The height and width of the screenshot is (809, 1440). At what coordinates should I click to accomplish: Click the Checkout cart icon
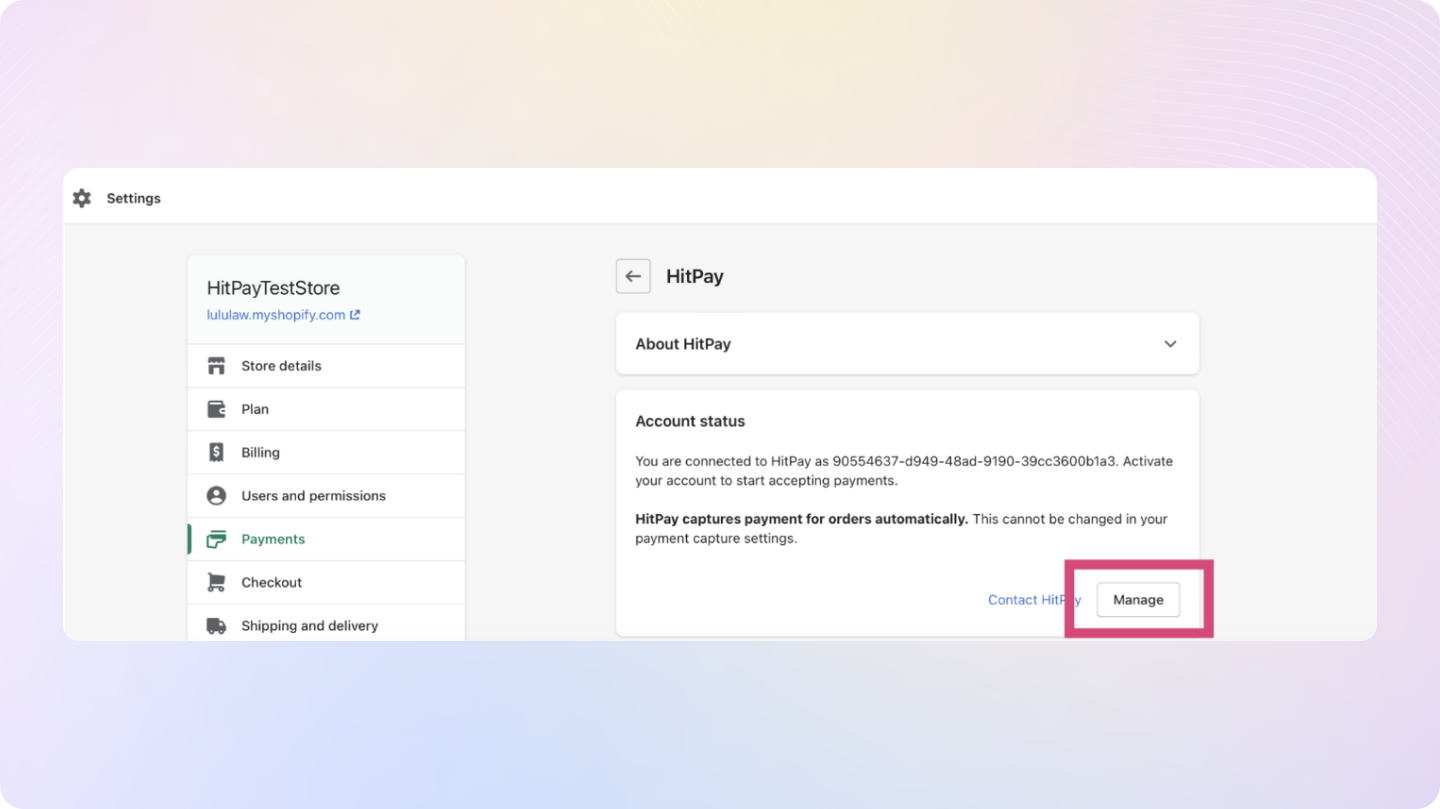click(216, 582)
